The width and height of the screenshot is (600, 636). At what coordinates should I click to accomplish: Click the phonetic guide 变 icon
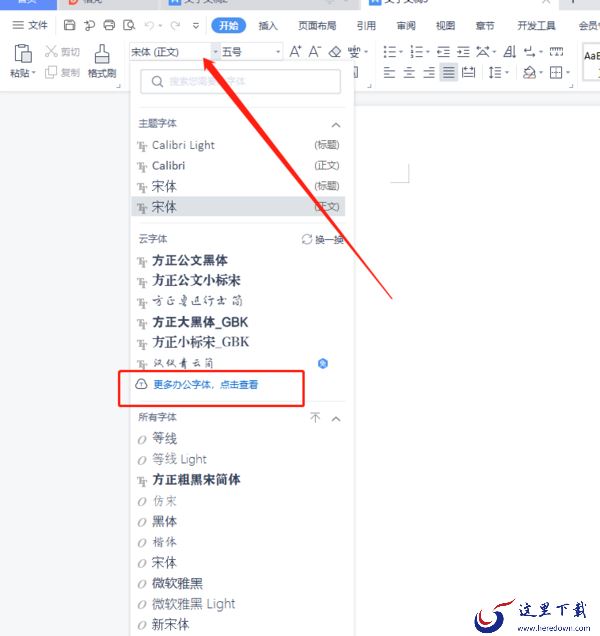354,52
